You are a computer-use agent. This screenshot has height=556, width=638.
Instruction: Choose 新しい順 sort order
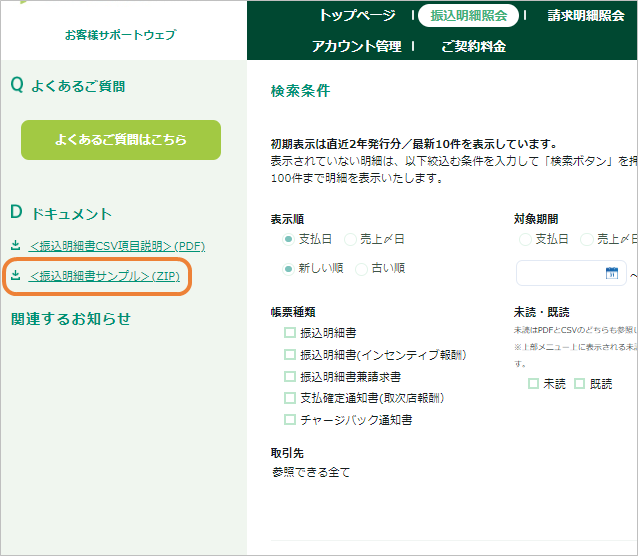(288, 269)
